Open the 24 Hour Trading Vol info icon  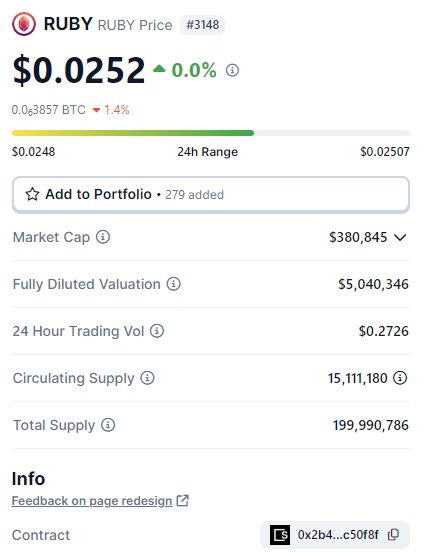[157, 331]
